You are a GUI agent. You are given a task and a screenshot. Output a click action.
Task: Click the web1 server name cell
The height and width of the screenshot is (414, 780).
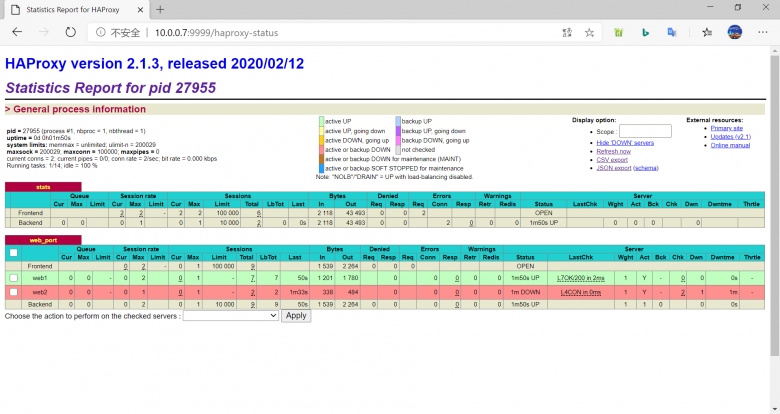tap(40, 278)
